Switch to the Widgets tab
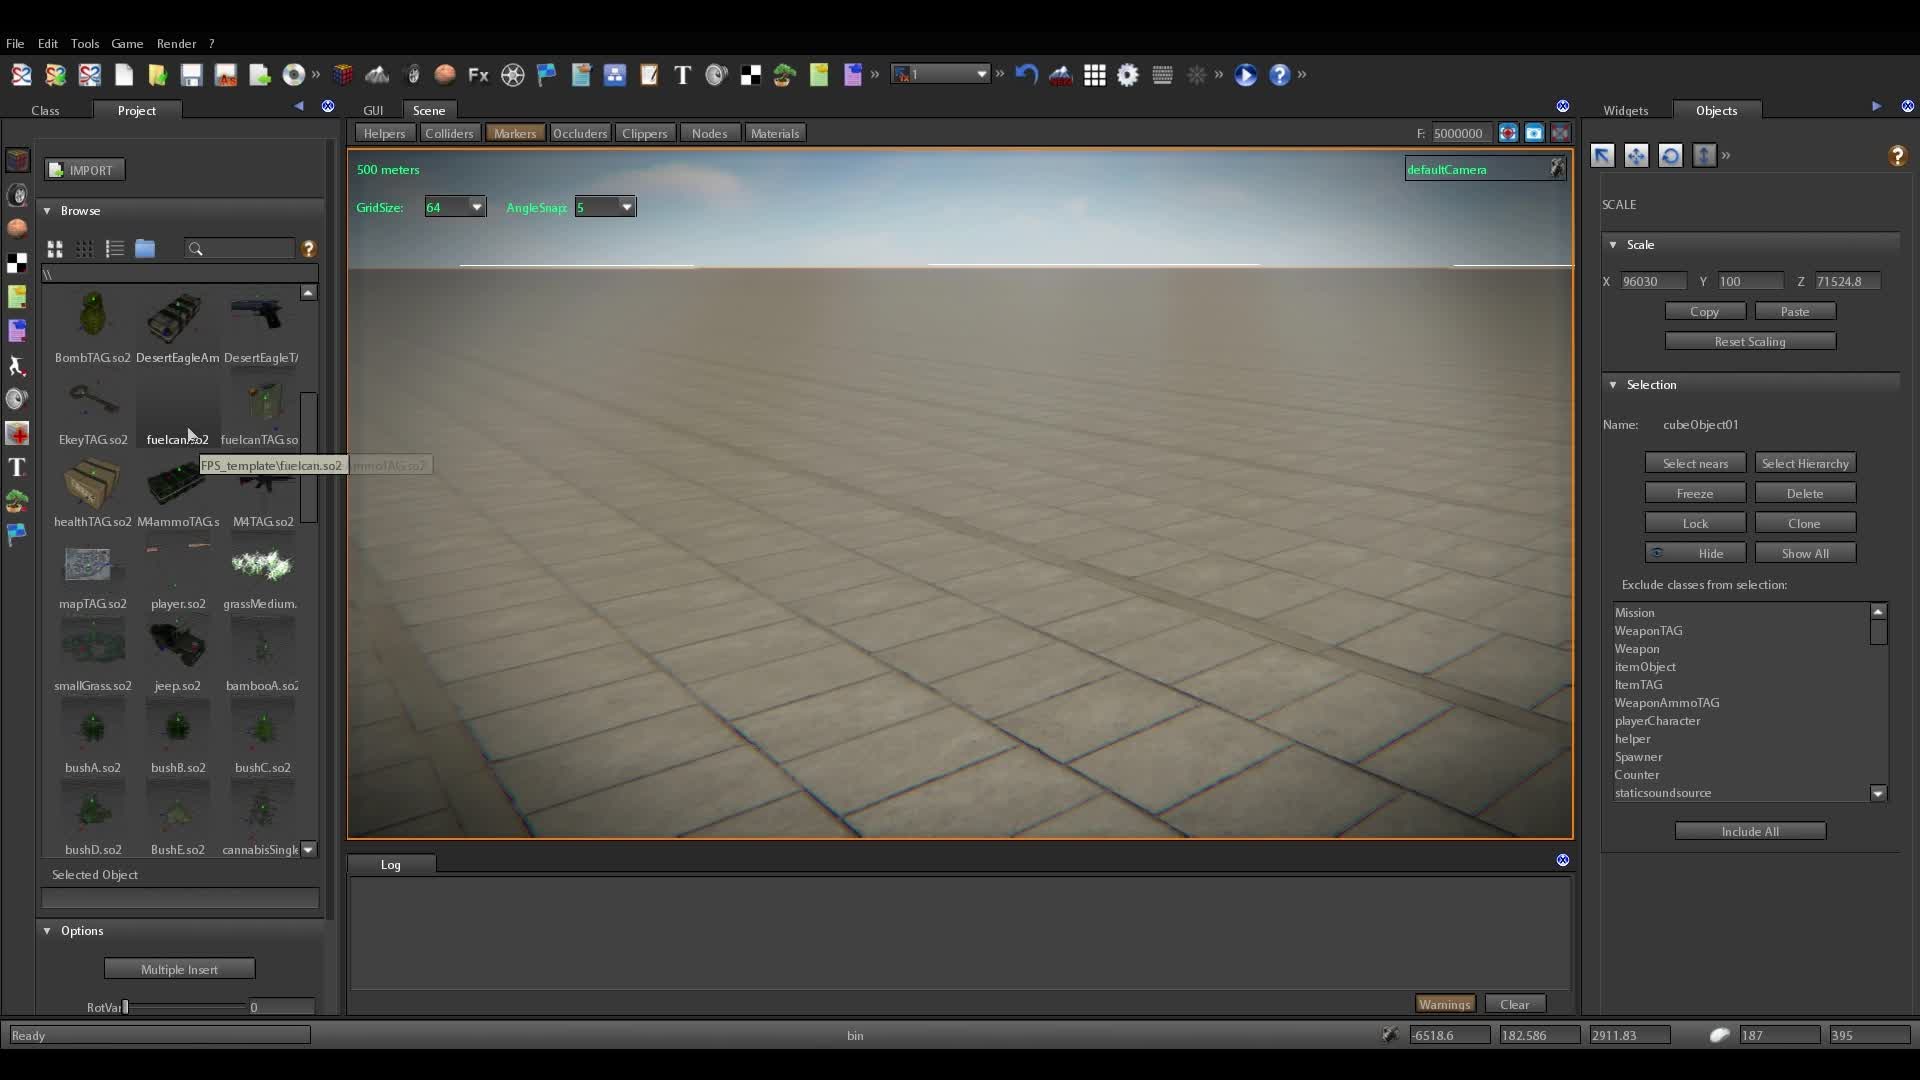Image resolution: width=1920 pixels, height=1080 pixels. click(x=1625, y=111)
